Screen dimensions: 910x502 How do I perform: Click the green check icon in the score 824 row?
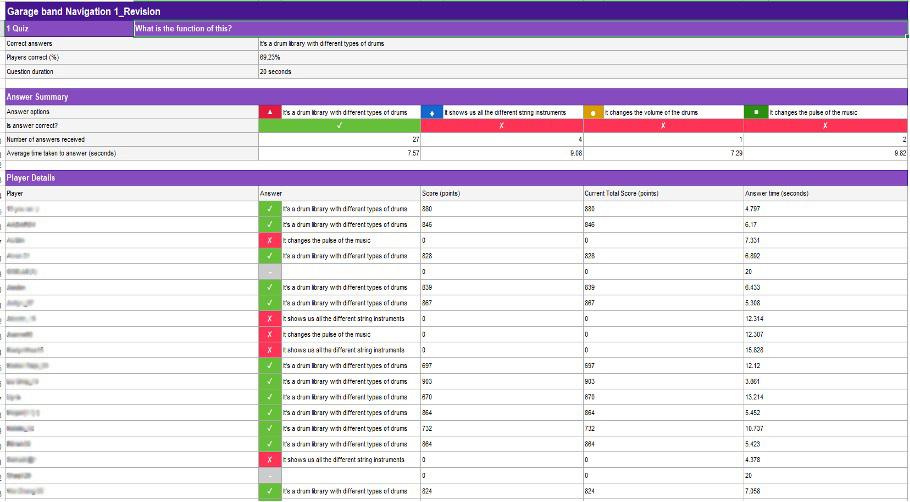click(270, 491)
